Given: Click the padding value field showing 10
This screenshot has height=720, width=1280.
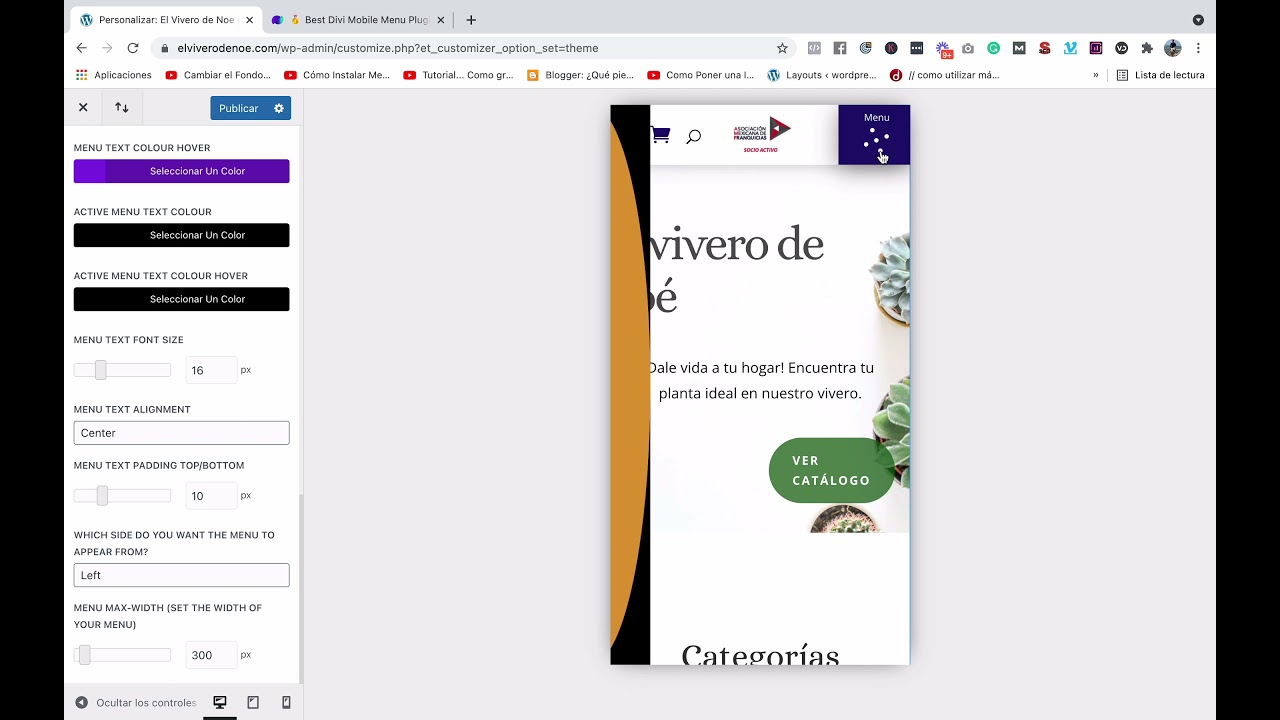Looking at the screenshot, I should [211, 496].
